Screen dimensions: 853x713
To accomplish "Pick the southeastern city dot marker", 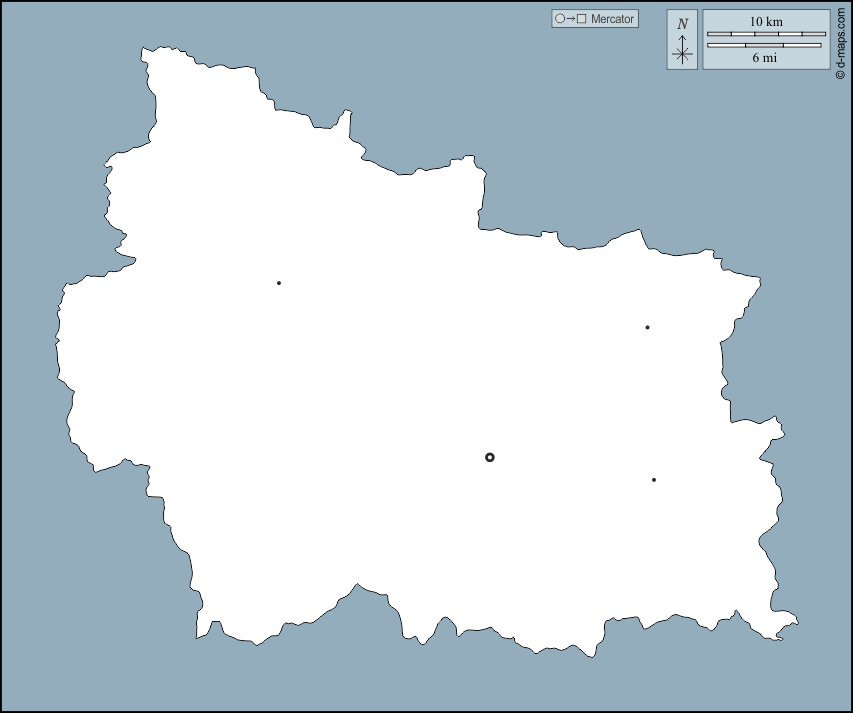I will 654,480.
